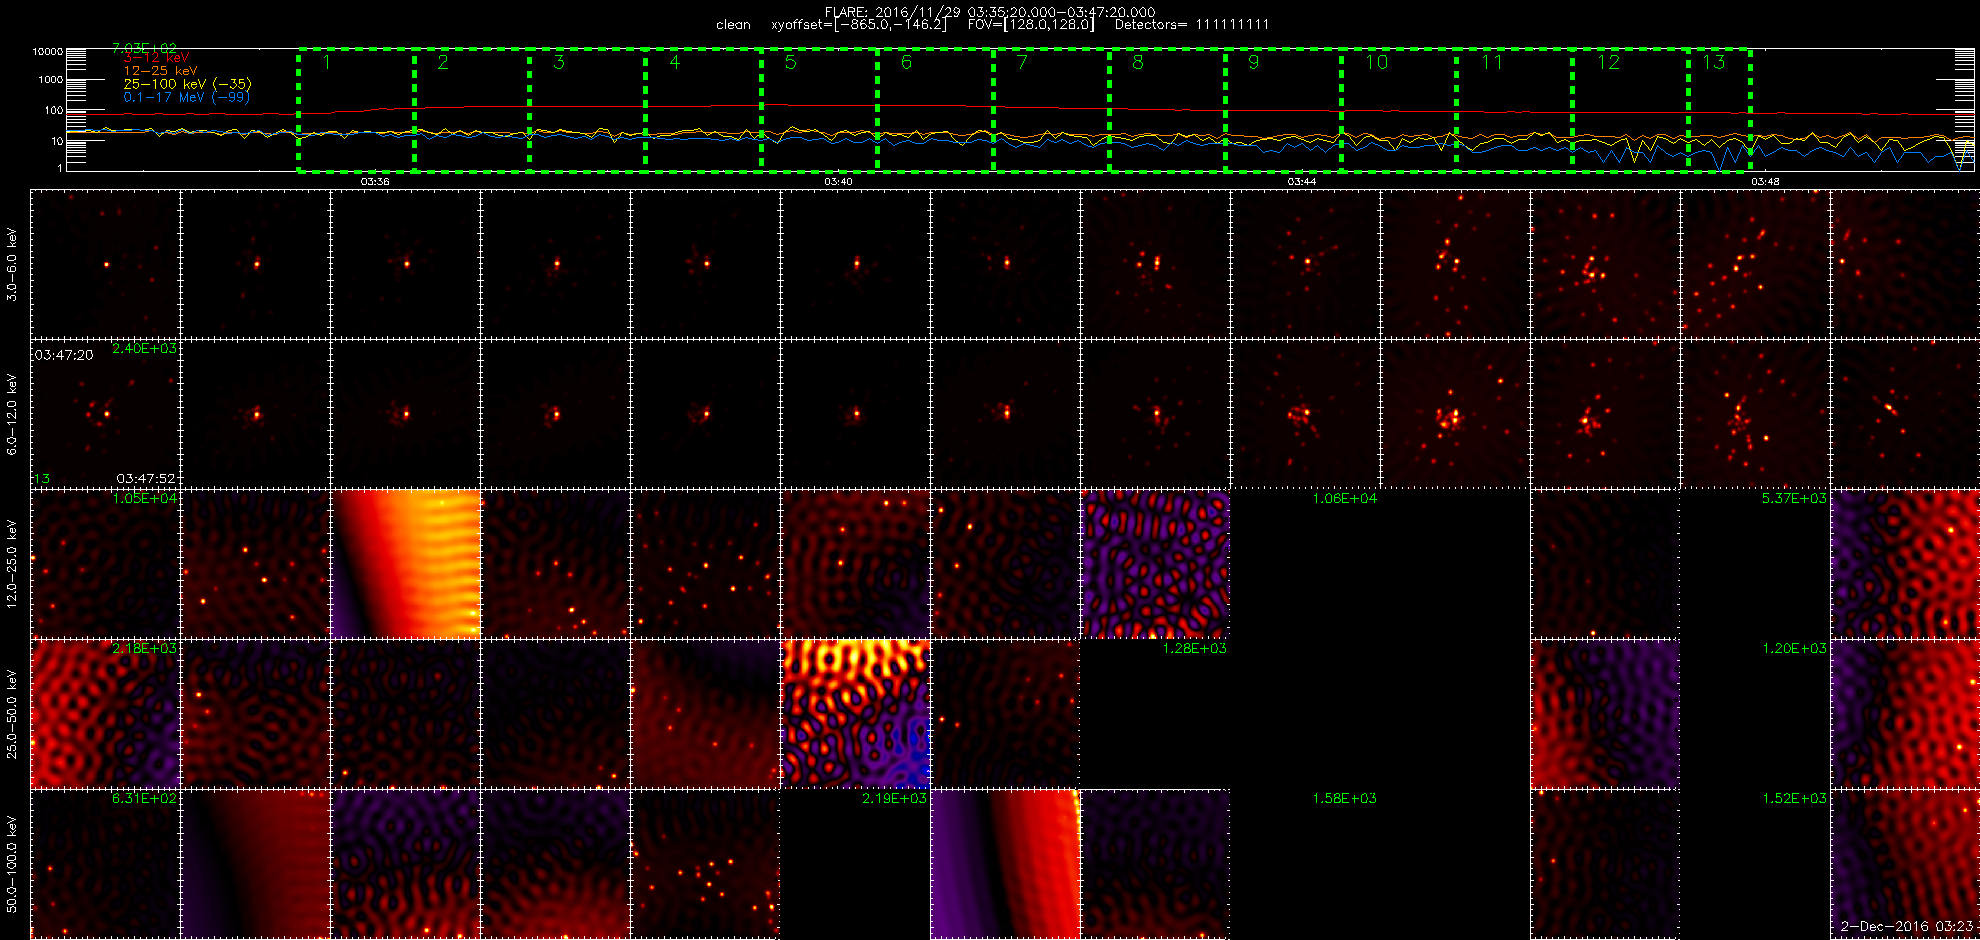Click the xyoffset=[-865.0,-146.2] header value

[x=858, y=25]
